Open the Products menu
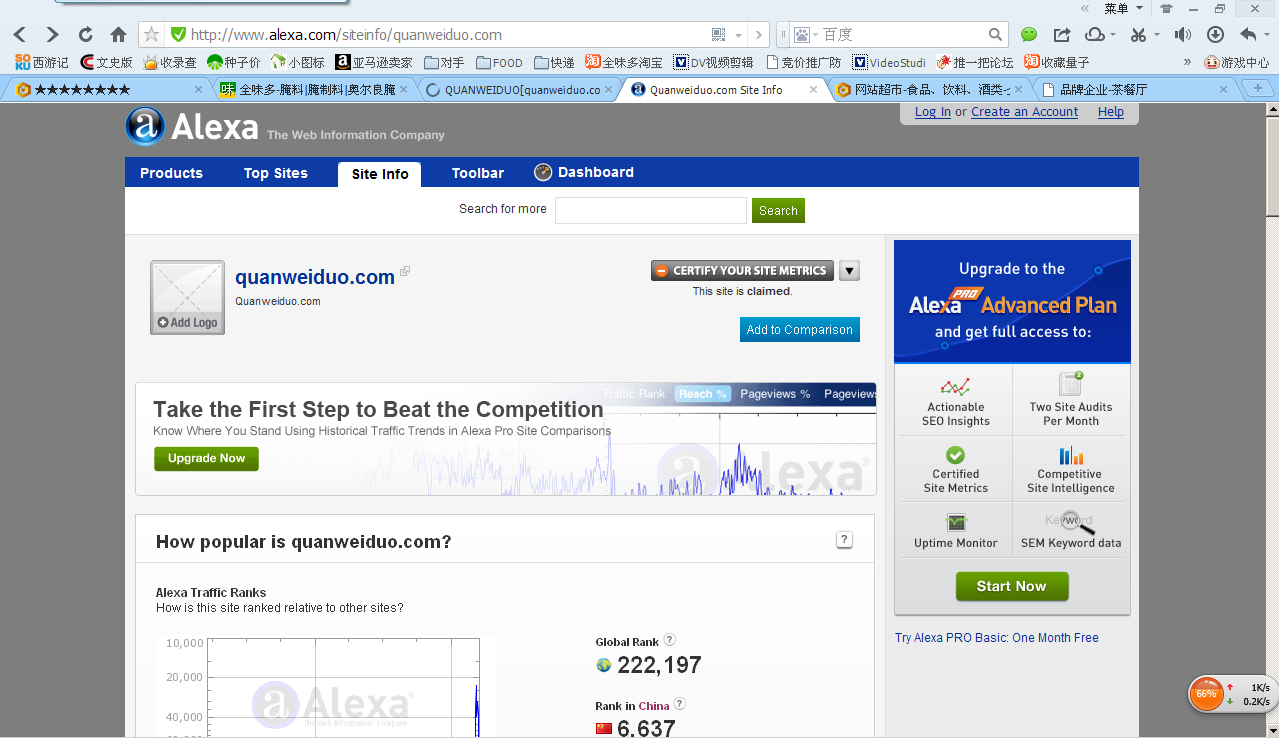Screen dimensions: 1279x738 coord(171,173)
